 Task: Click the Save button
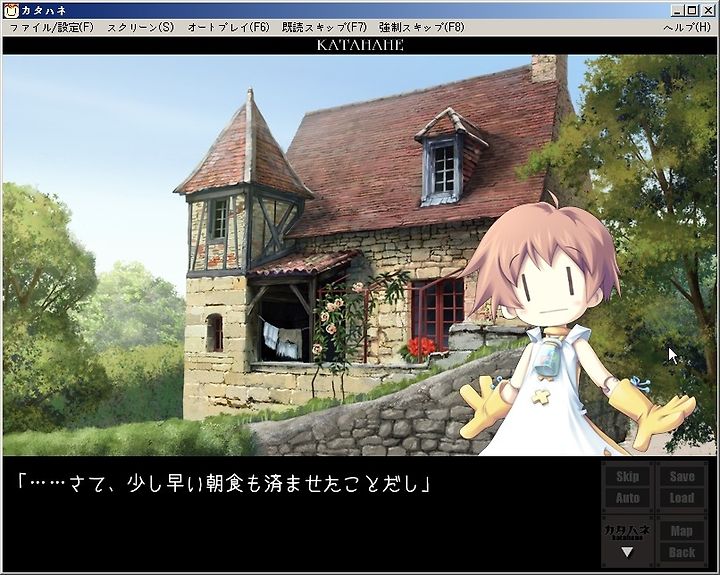tap(682, 477)
